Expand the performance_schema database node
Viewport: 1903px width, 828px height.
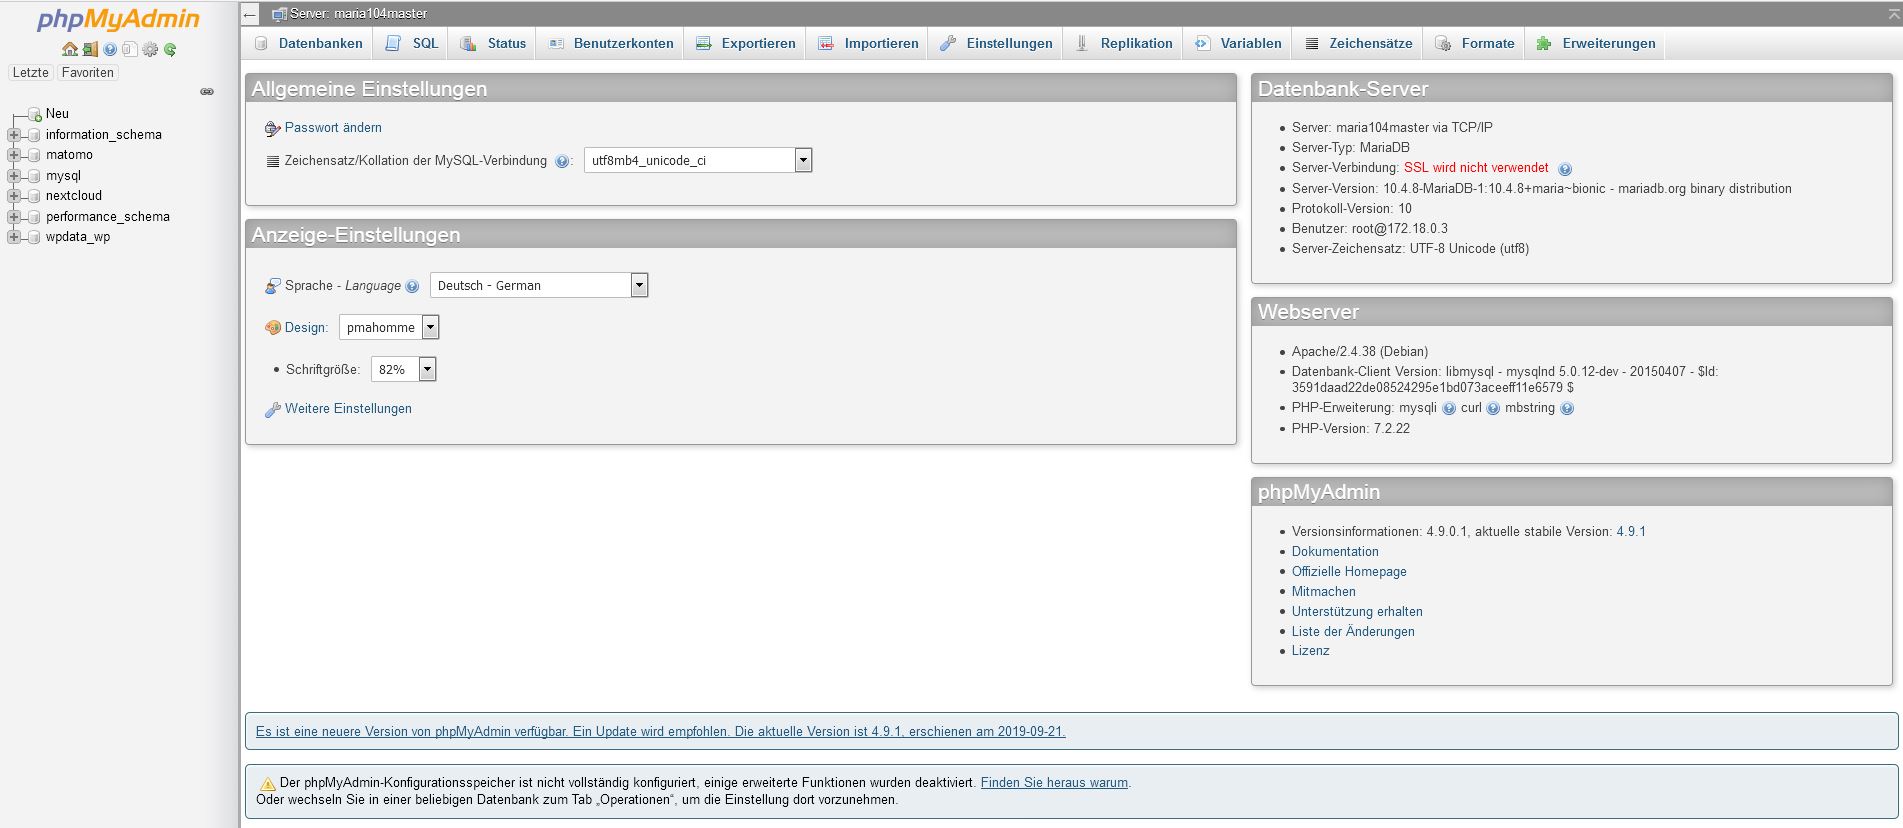[14, 217]
